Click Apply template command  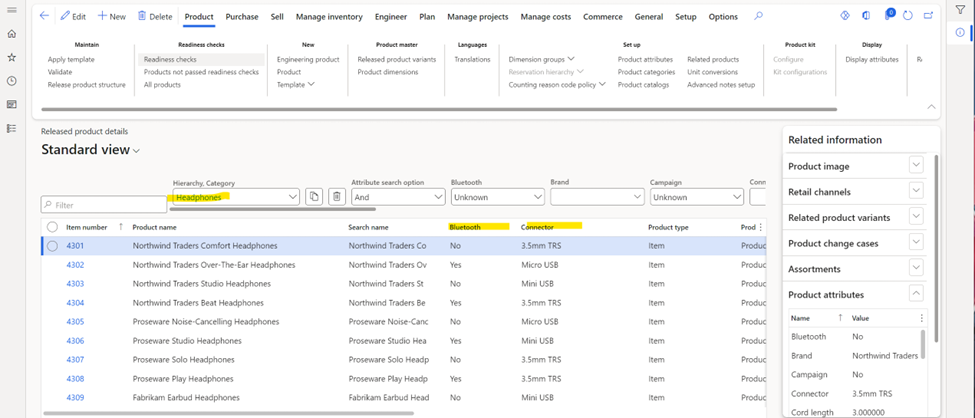72,60
